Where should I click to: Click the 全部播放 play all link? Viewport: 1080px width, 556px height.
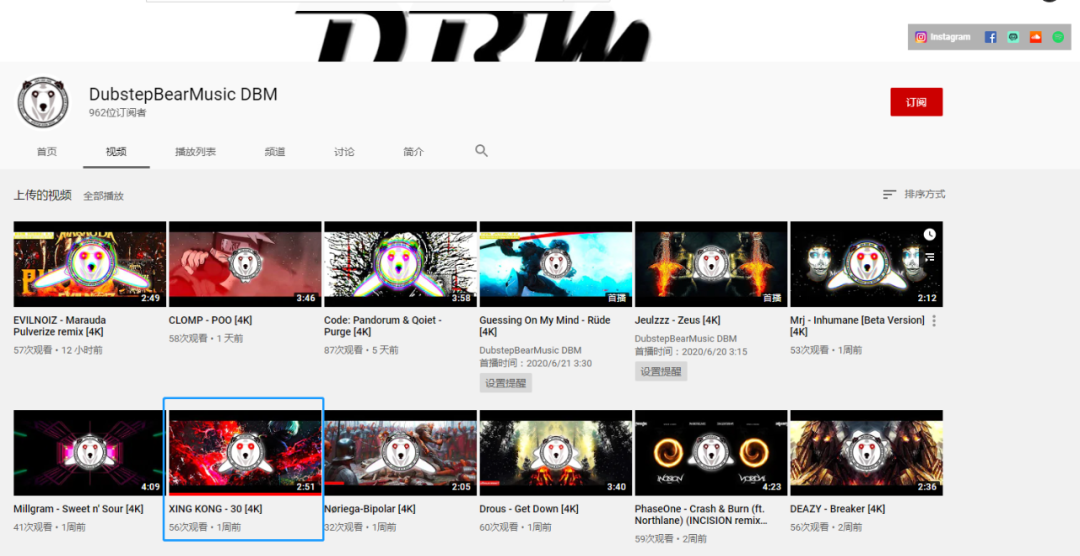coord(103,196)
